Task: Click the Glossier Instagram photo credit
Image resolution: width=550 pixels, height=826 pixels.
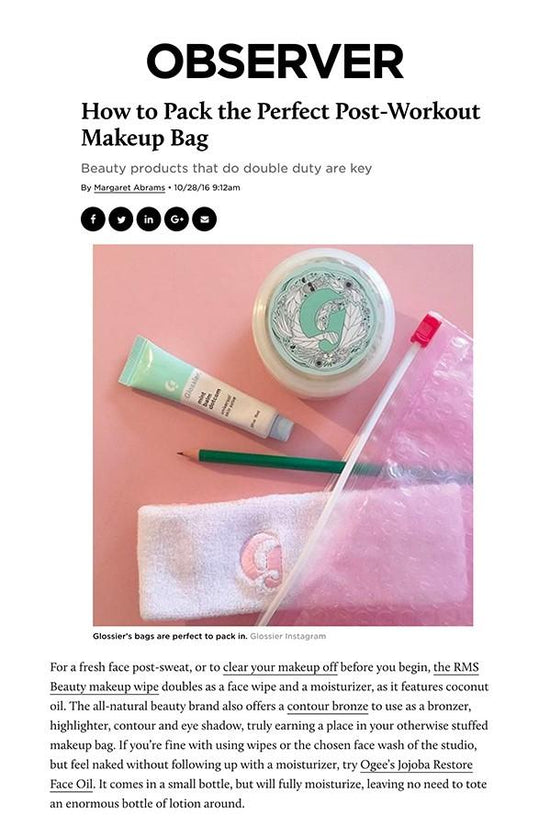Action: point(288,636)
